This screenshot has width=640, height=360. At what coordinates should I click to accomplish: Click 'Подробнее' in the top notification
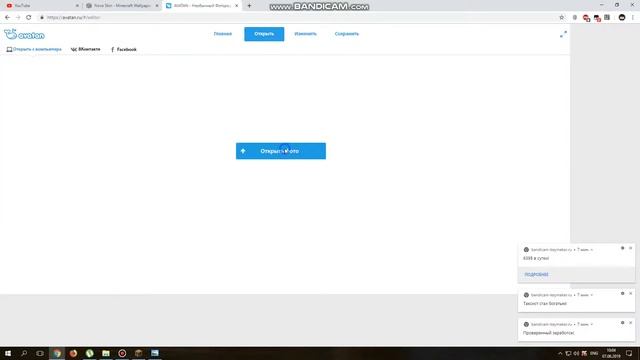[x=536, y=274]
